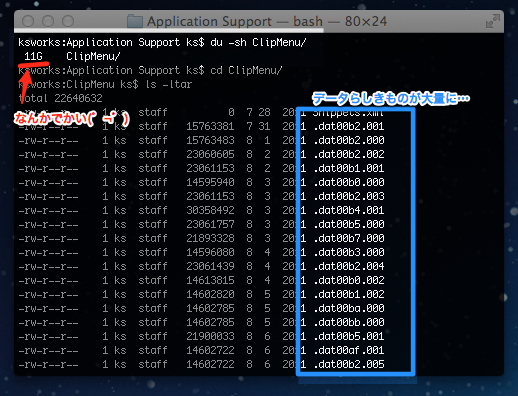Click the 'ls -ltar' command text
Image resolution: width=518 pixels, height=396 pixels.
tap(169, 84)
